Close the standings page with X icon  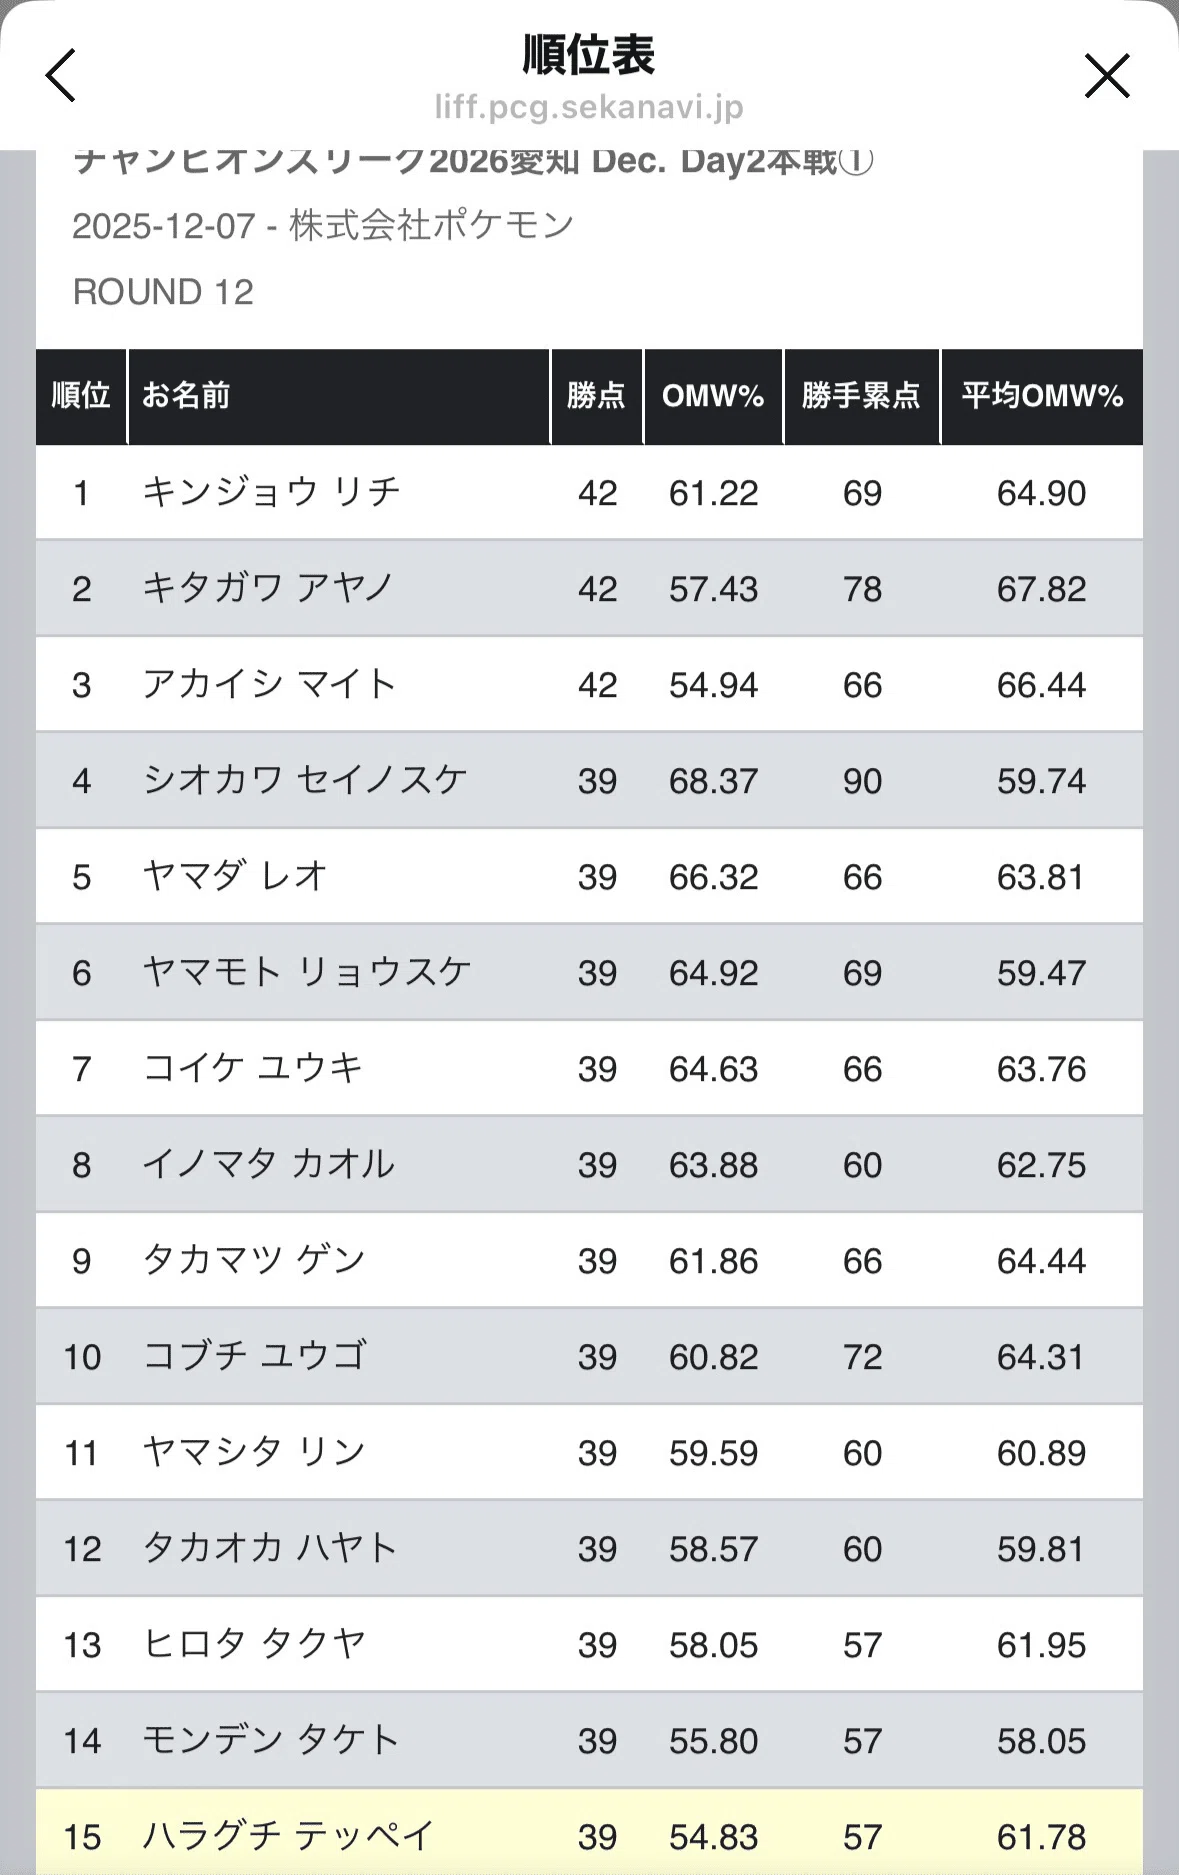point(1107,76)
